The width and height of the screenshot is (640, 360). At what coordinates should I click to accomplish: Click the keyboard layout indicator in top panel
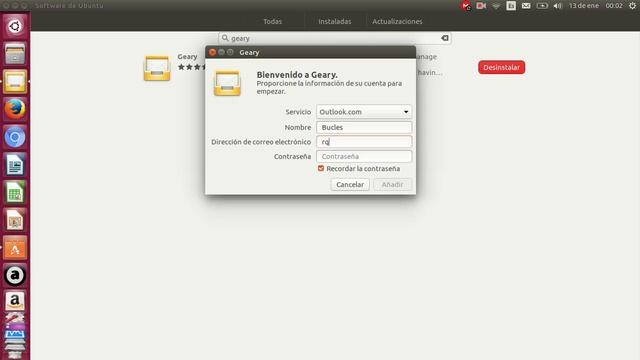click(x=511, y=6)
